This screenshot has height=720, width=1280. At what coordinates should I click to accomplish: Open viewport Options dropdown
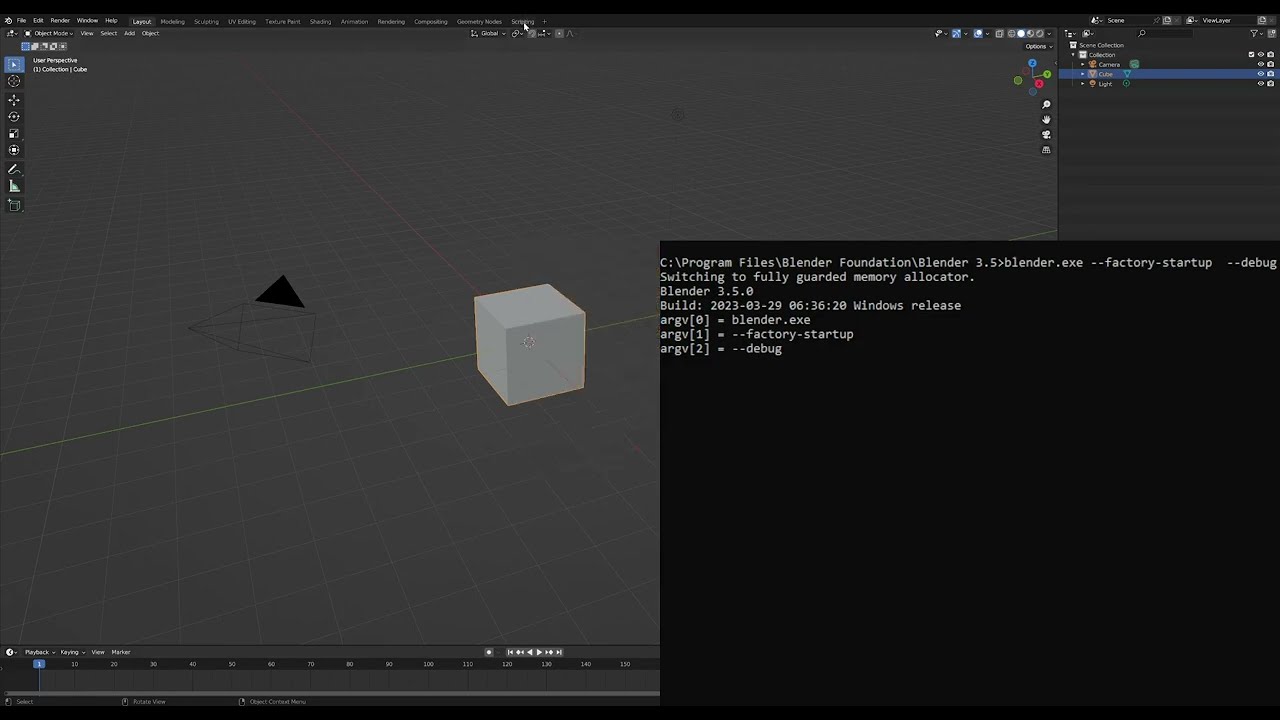point(1038,46)
